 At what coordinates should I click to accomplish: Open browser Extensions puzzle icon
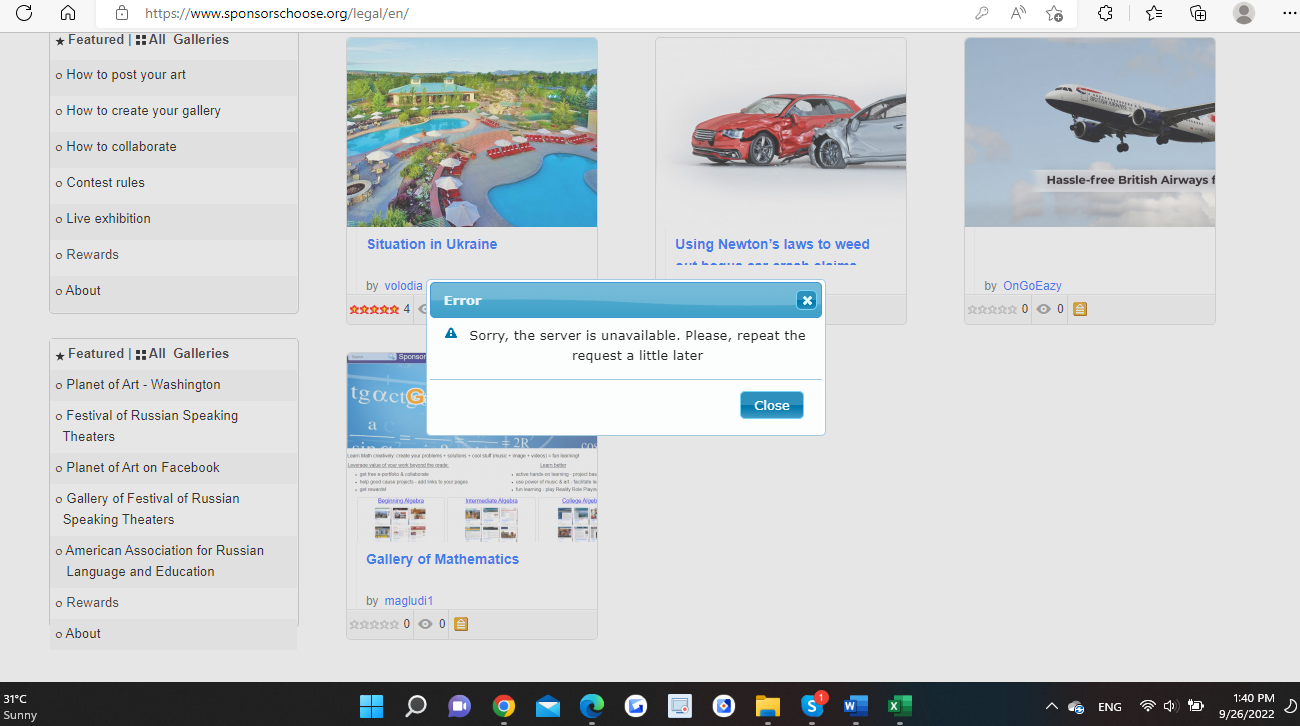(1105, 13)
